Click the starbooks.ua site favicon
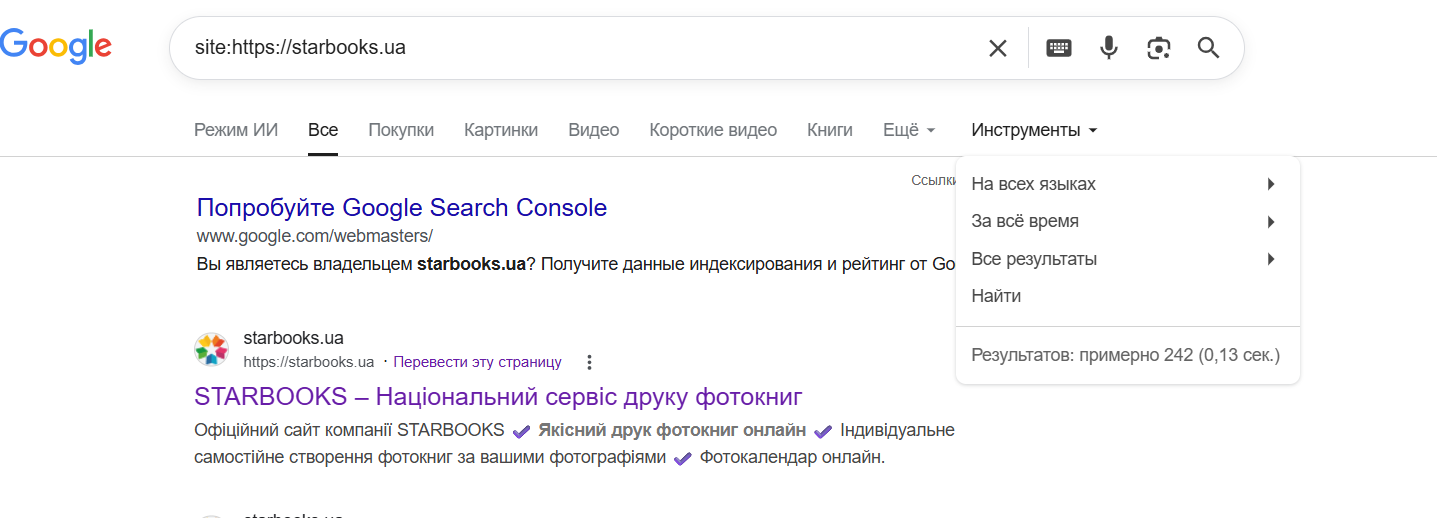Image resolution: width=1437 pixels, height=518 pixels. (210, 350)
